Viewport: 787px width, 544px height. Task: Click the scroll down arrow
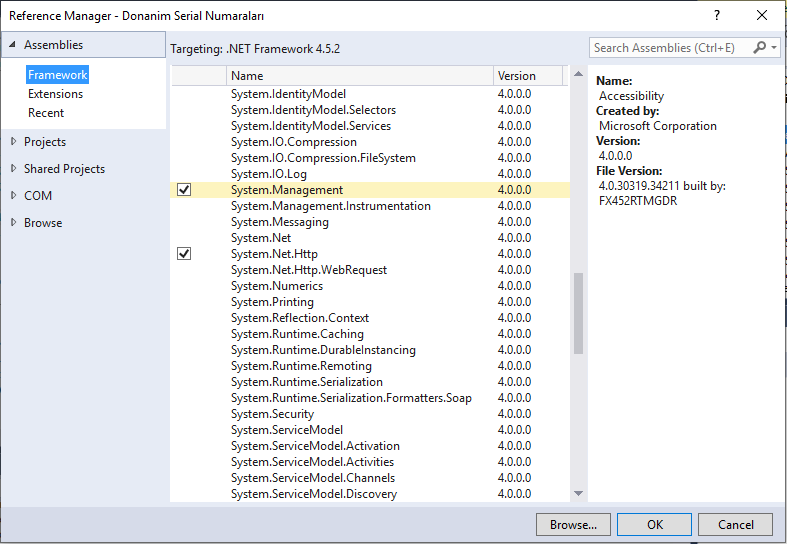578,493
